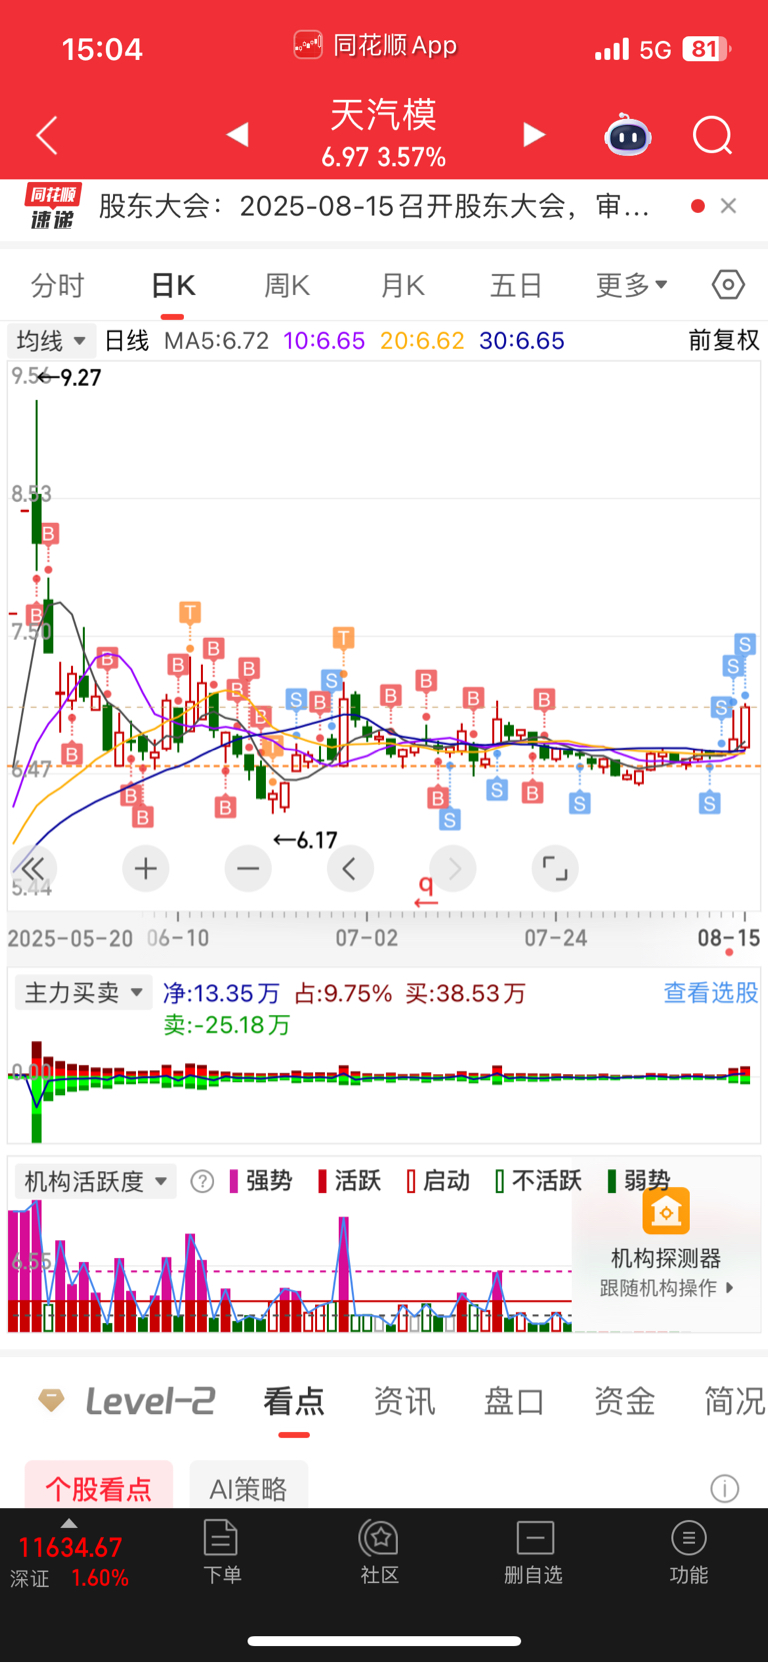Switch to 资金 tab
768x1663 pixels.
coord(624,1401)
